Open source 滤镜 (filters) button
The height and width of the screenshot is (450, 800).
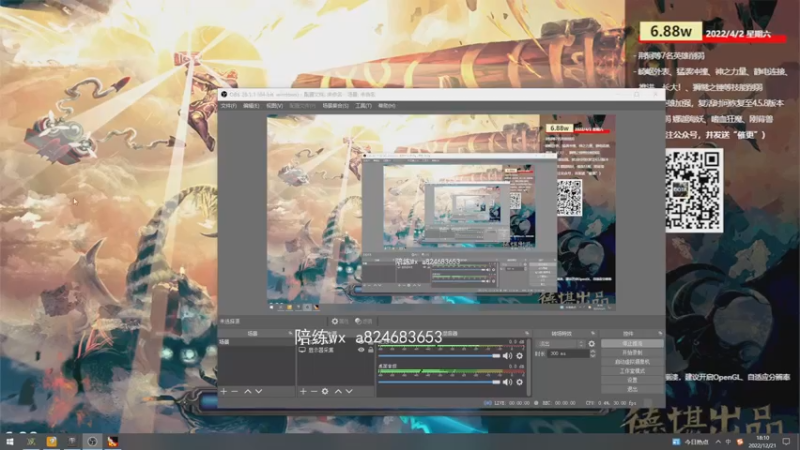pos(364,321)
